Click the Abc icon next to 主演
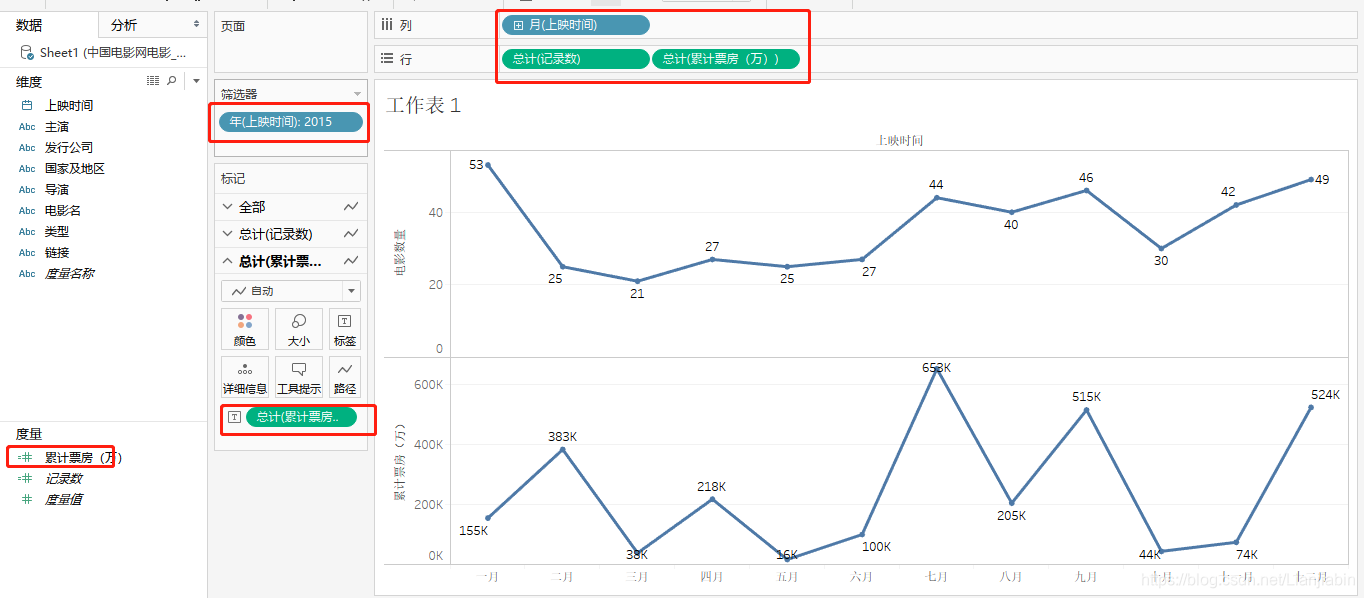1364x598 pixels. coord(27,127)
